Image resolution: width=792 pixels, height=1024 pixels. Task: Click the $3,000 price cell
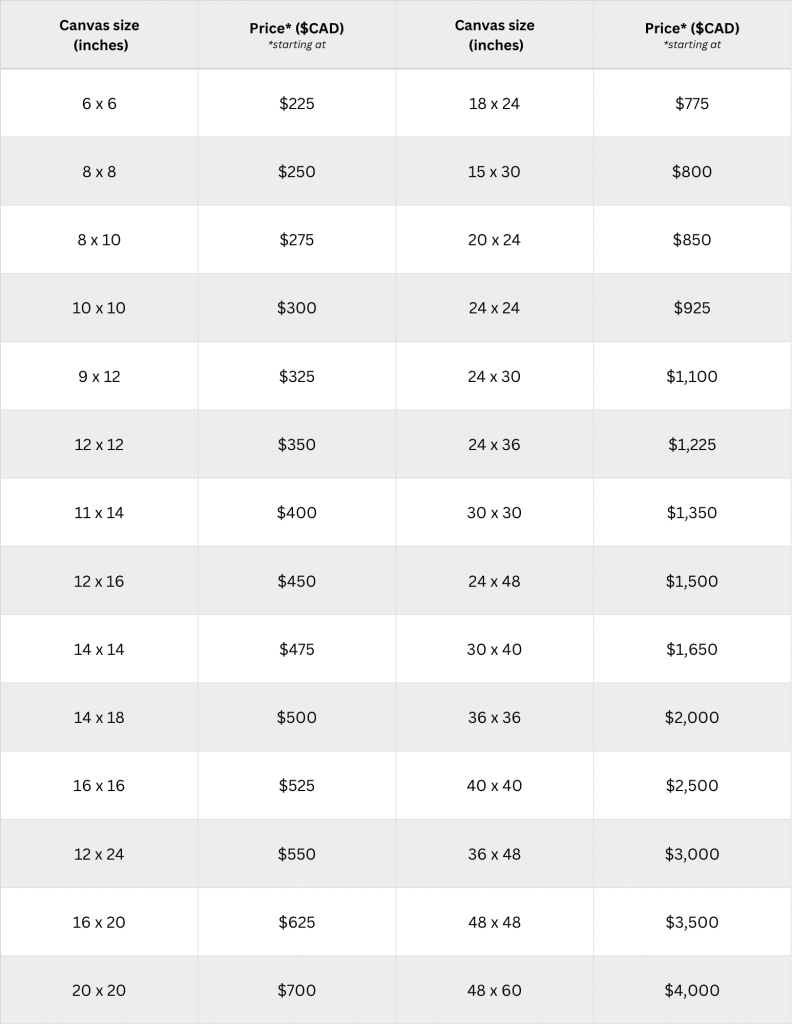(x=692, y=854)
